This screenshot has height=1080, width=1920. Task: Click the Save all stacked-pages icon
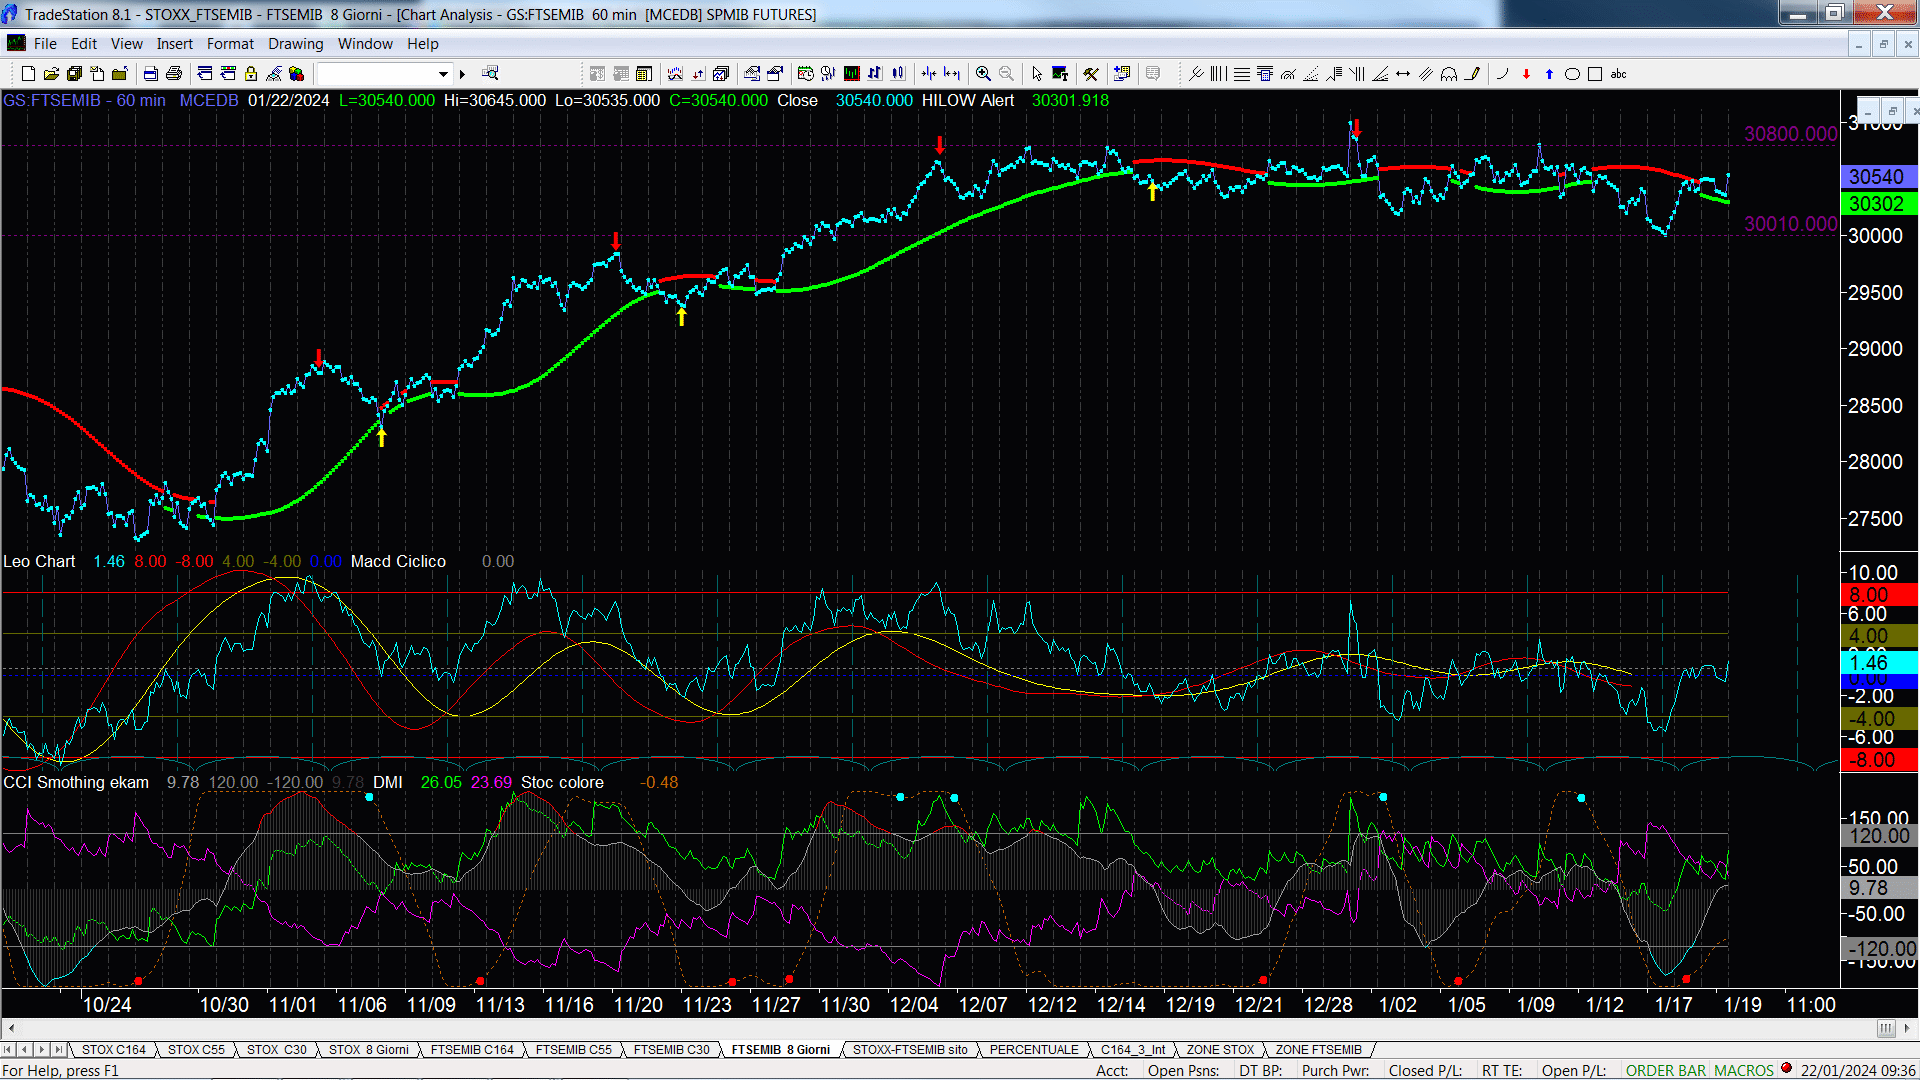point(74,74)
